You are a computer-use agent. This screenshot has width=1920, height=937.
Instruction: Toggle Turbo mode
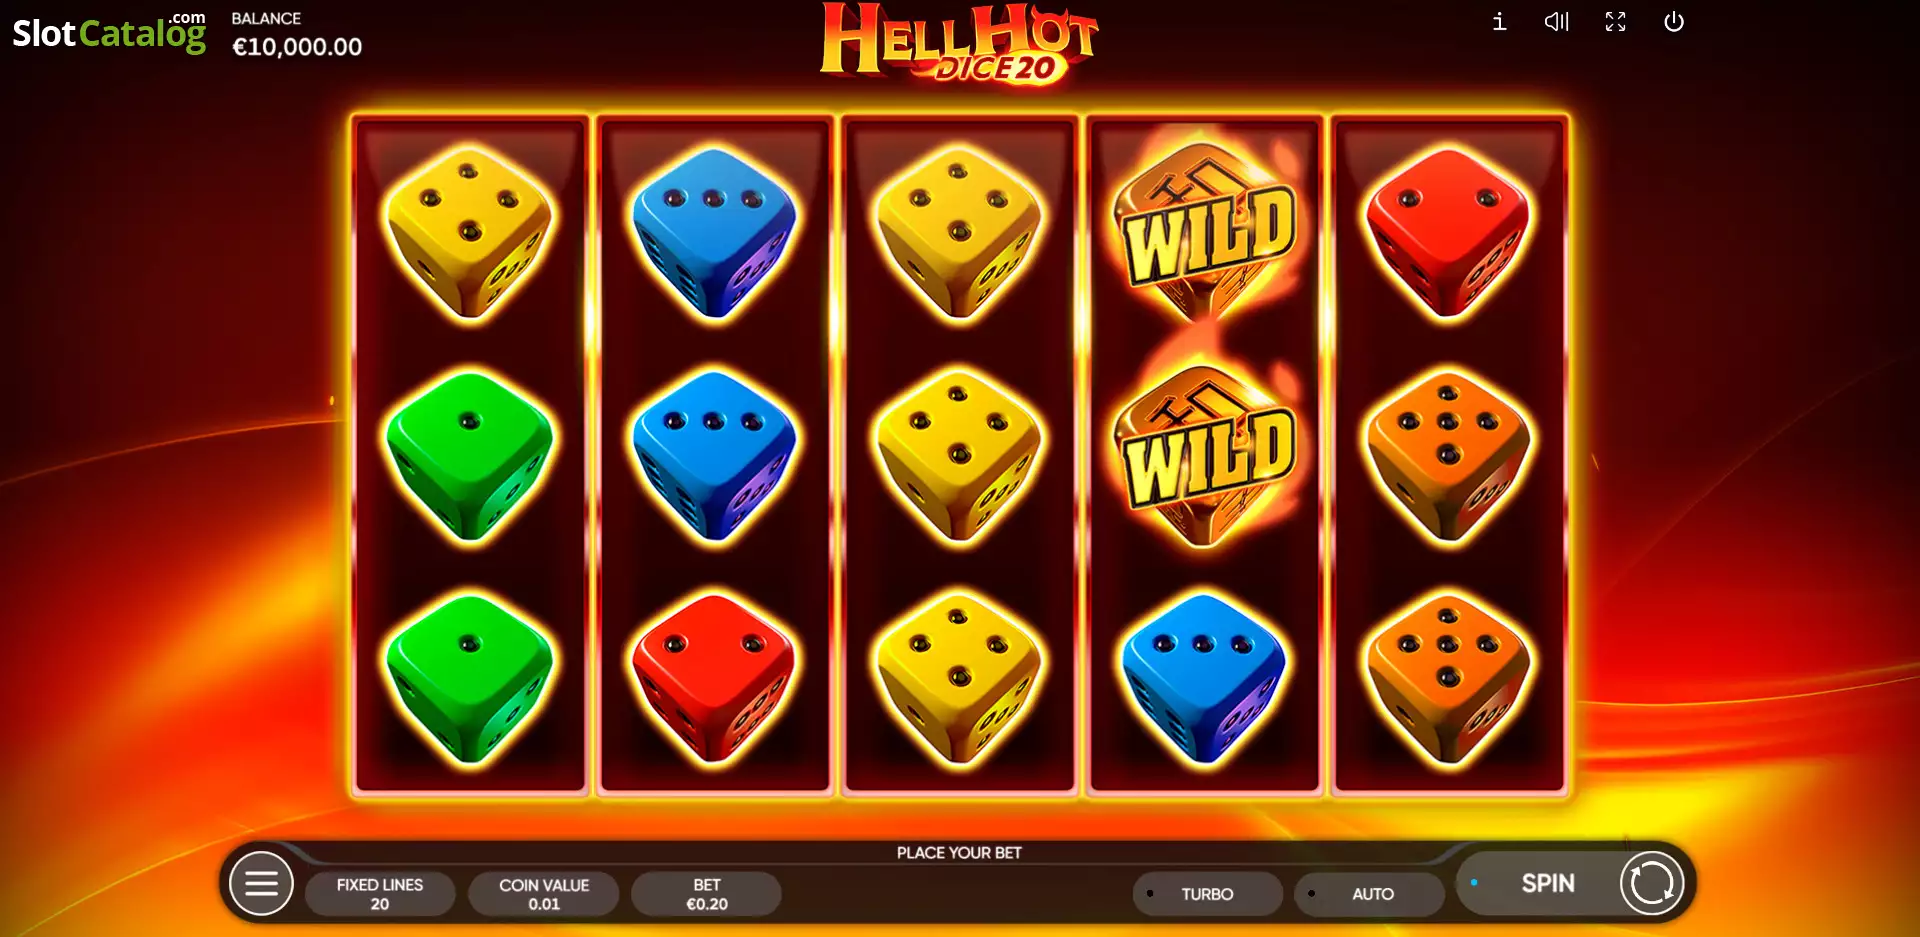pos(1208,893)
